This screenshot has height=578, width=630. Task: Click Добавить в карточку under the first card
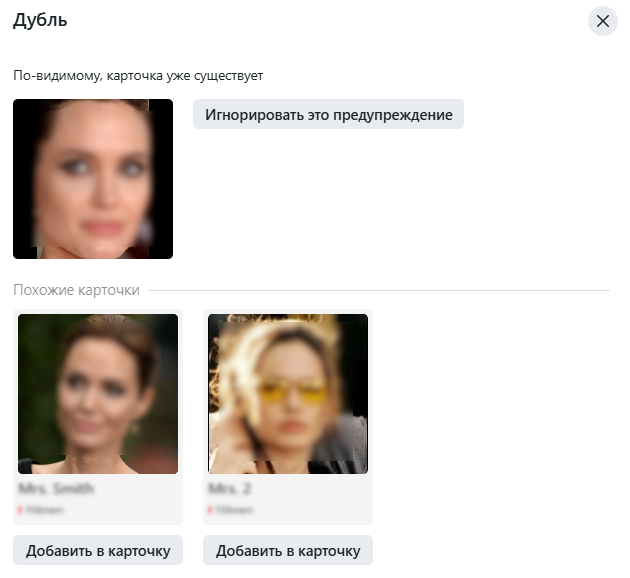(x=98, y=550)
